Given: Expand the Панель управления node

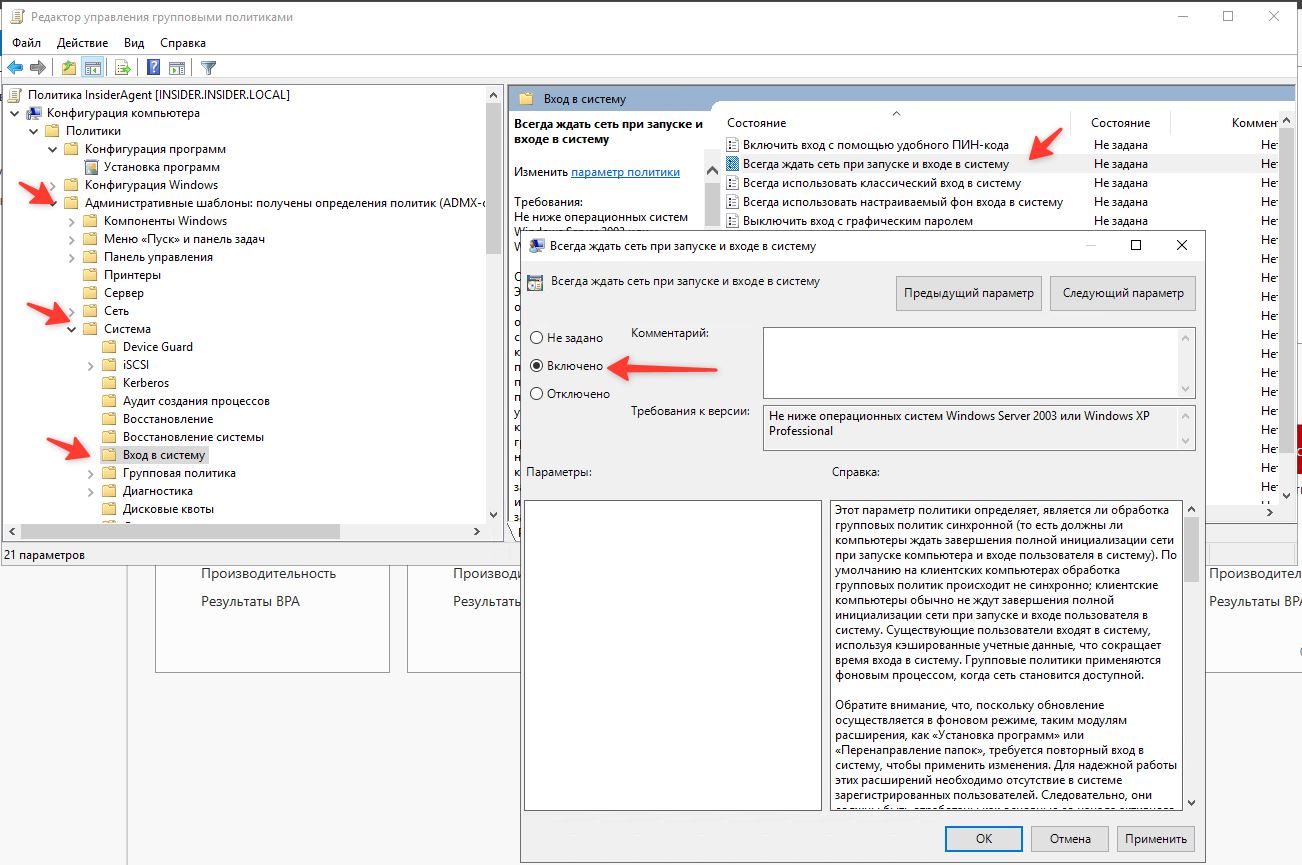Looking at the screenshot, I should [x=71, y=257].
